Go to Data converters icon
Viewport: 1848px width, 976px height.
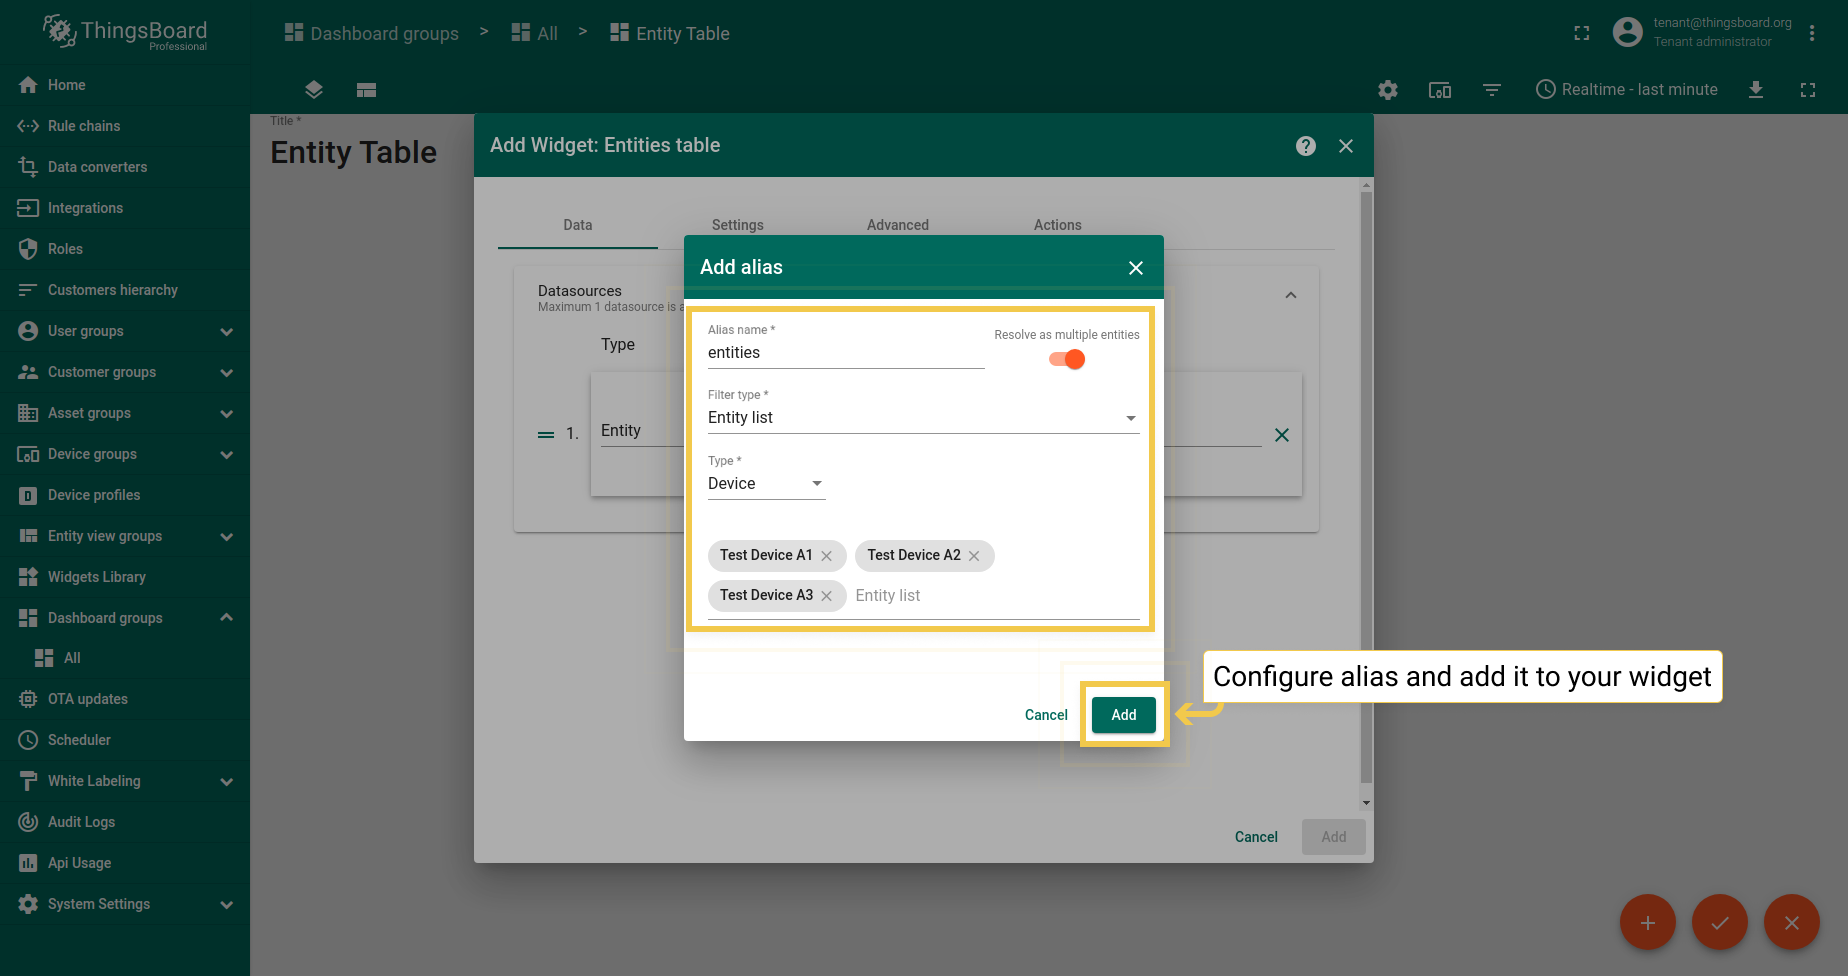(28, 167)
